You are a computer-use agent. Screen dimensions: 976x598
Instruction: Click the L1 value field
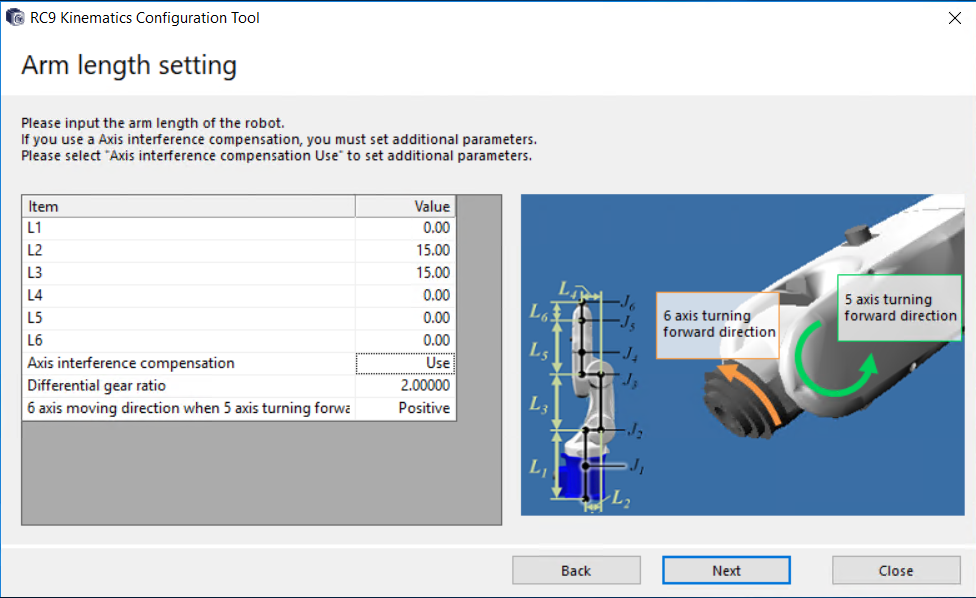(405, 227)
